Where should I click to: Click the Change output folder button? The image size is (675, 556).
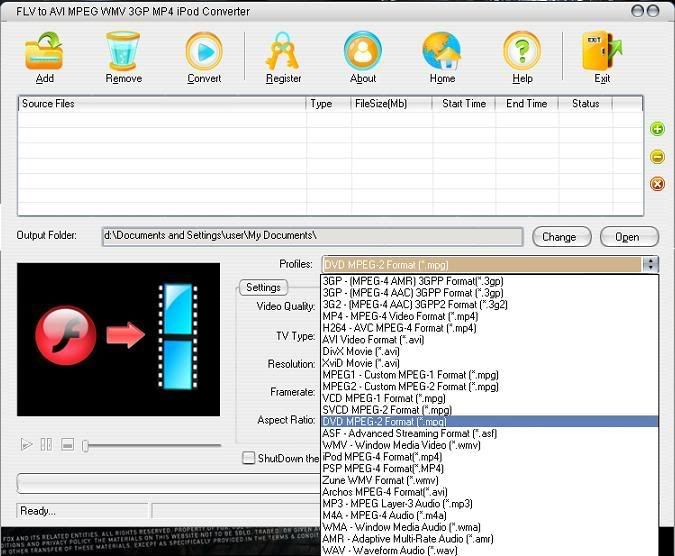point(561,237)
